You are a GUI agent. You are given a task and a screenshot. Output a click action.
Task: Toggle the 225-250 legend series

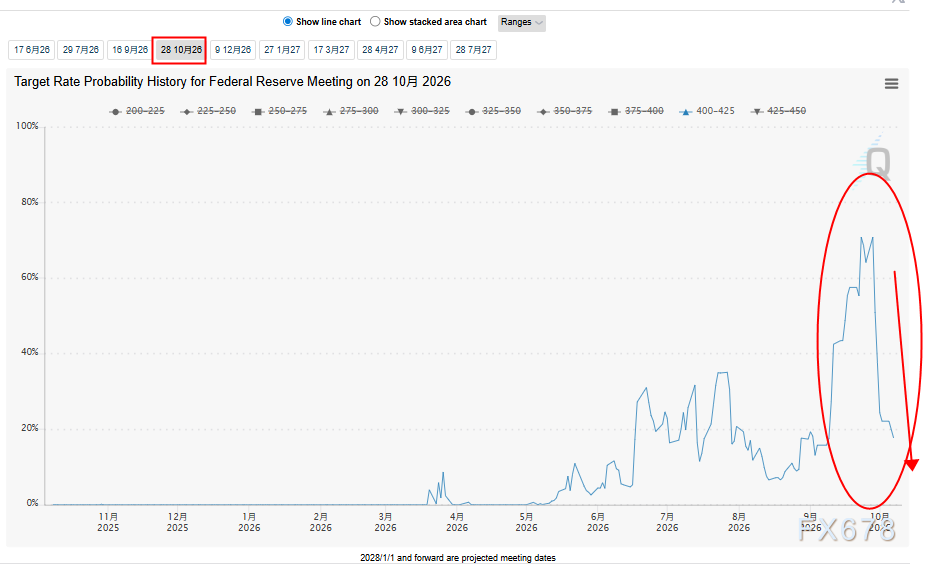[208, 111]
